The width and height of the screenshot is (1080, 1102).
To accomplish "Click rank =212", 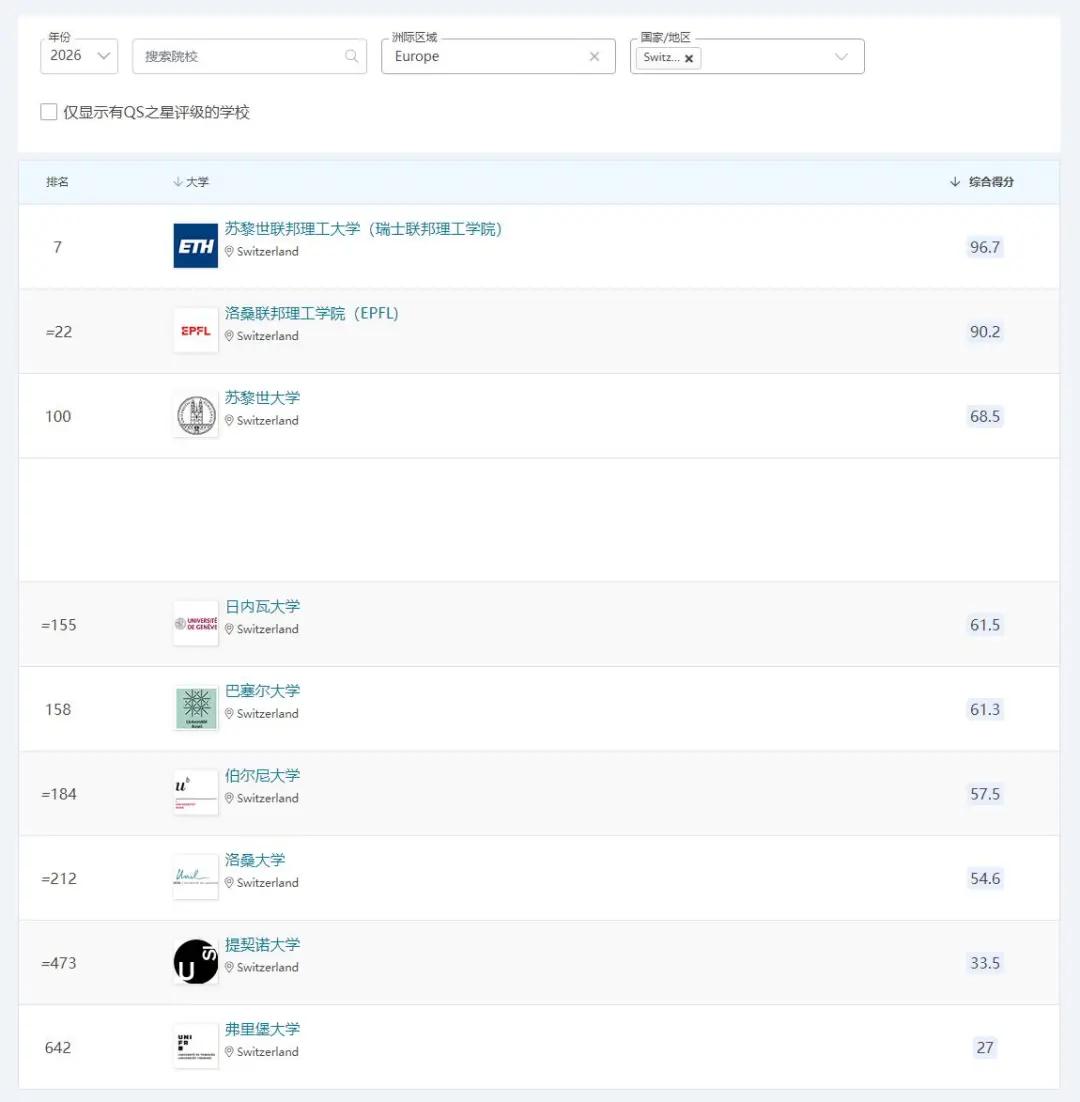I will (x=59, y=879).
